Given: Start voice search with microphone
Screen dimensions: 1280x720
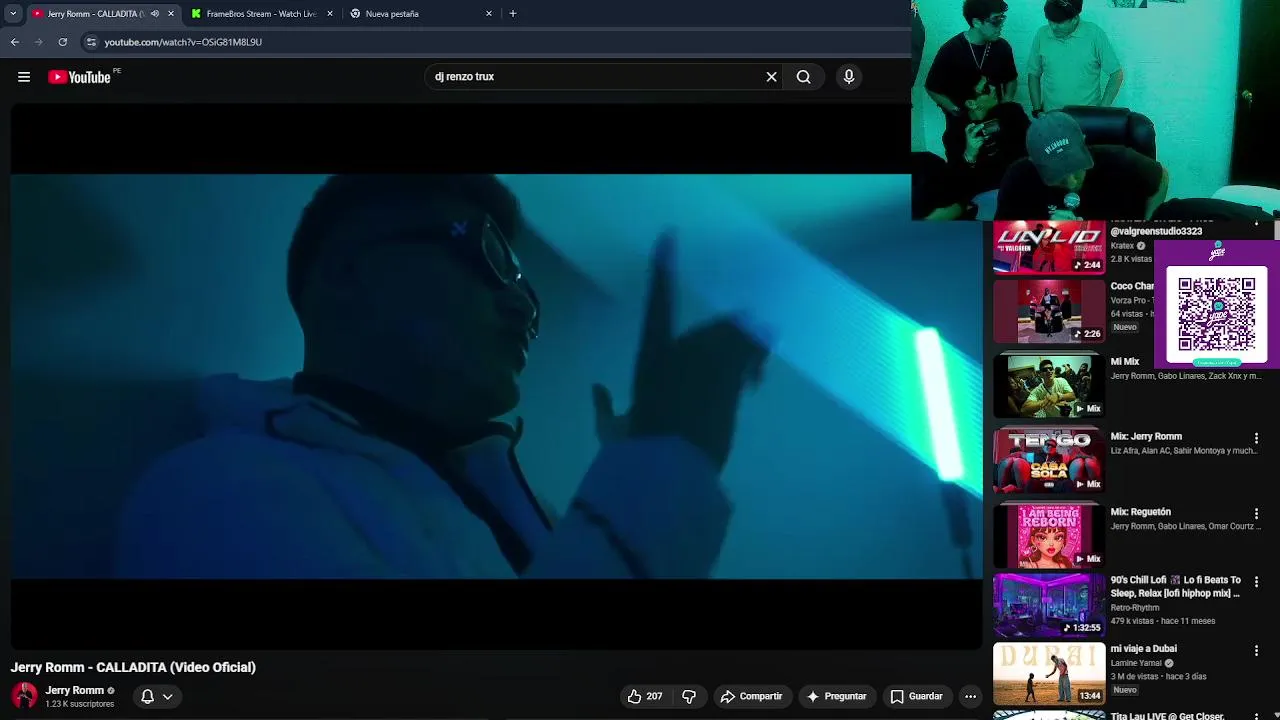Looking at the screenshot, I should pyautogui.click(x=849, y=77).
